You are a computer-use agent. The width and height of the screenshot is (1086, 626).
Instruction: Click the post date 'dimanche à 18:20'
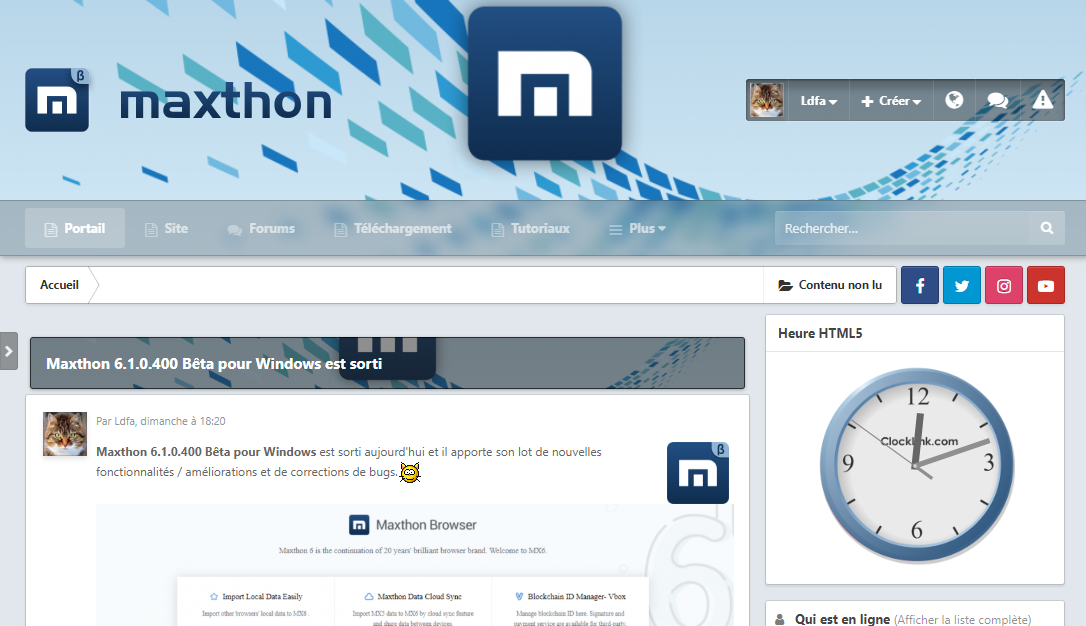click(183, 421)
